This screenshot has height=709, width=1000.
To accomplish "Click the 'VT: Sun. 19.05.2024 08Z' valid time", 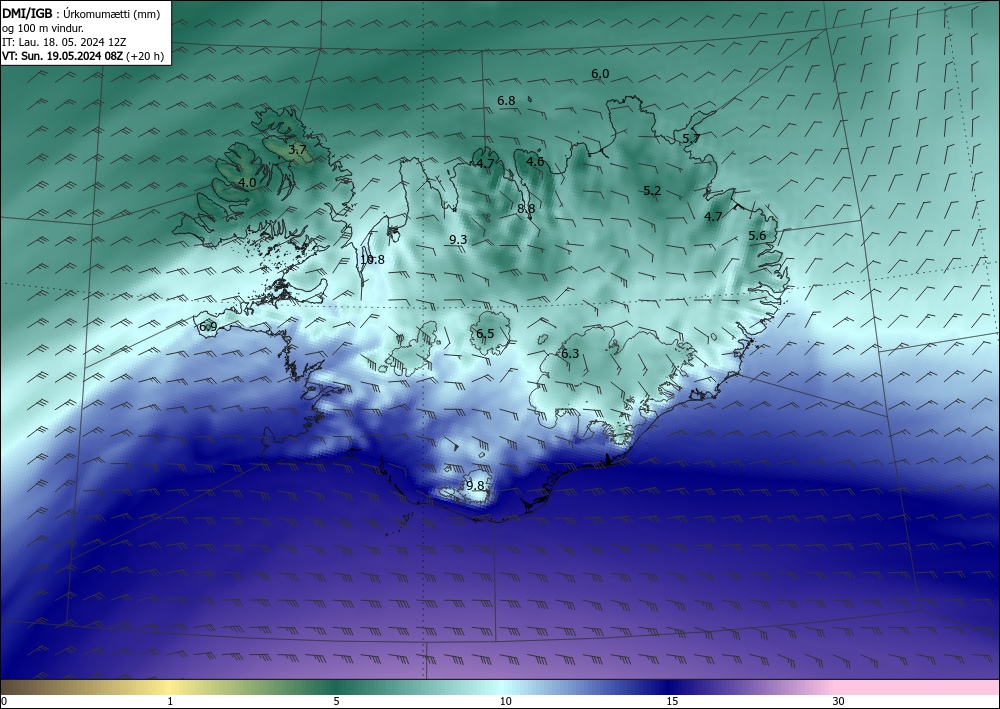I will [x=64, y=56].
